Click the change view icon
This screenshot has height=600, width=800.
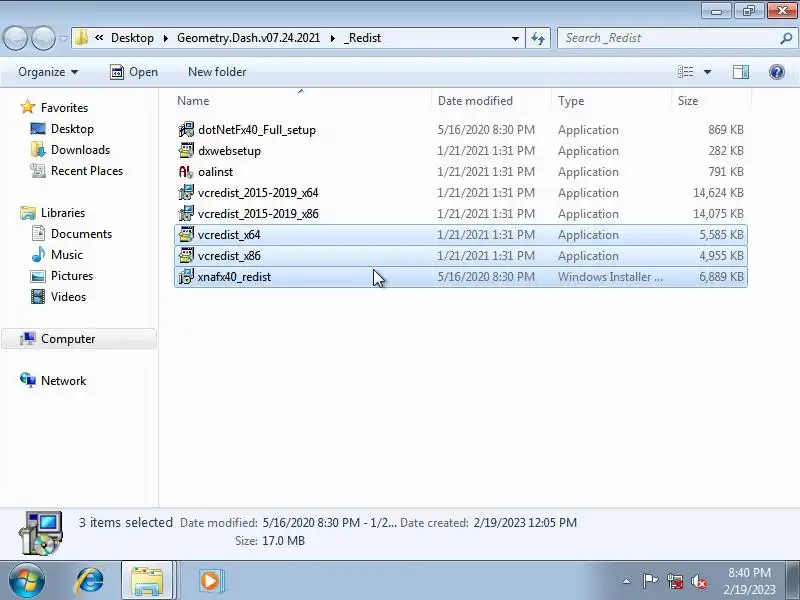click(685, 72)
